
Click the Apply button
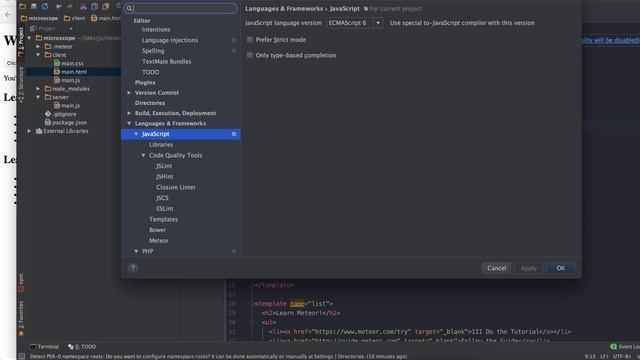[x=529, y=268]
